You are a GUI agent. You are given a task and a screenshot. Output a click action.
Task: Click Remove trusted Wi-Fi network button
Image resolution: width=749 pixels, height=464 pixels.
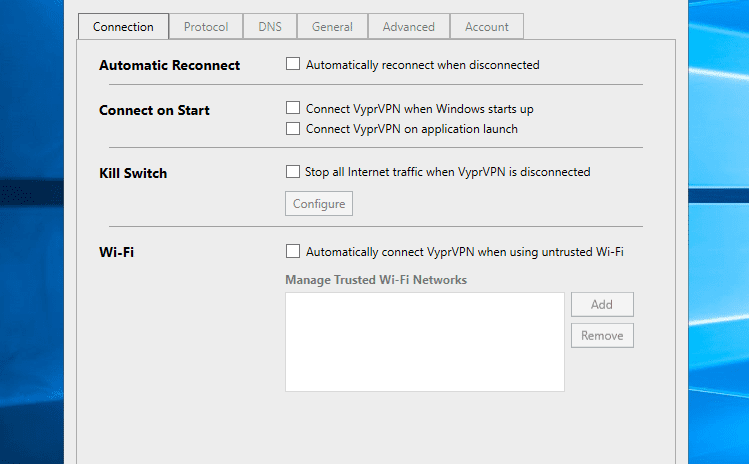[602, 335]
